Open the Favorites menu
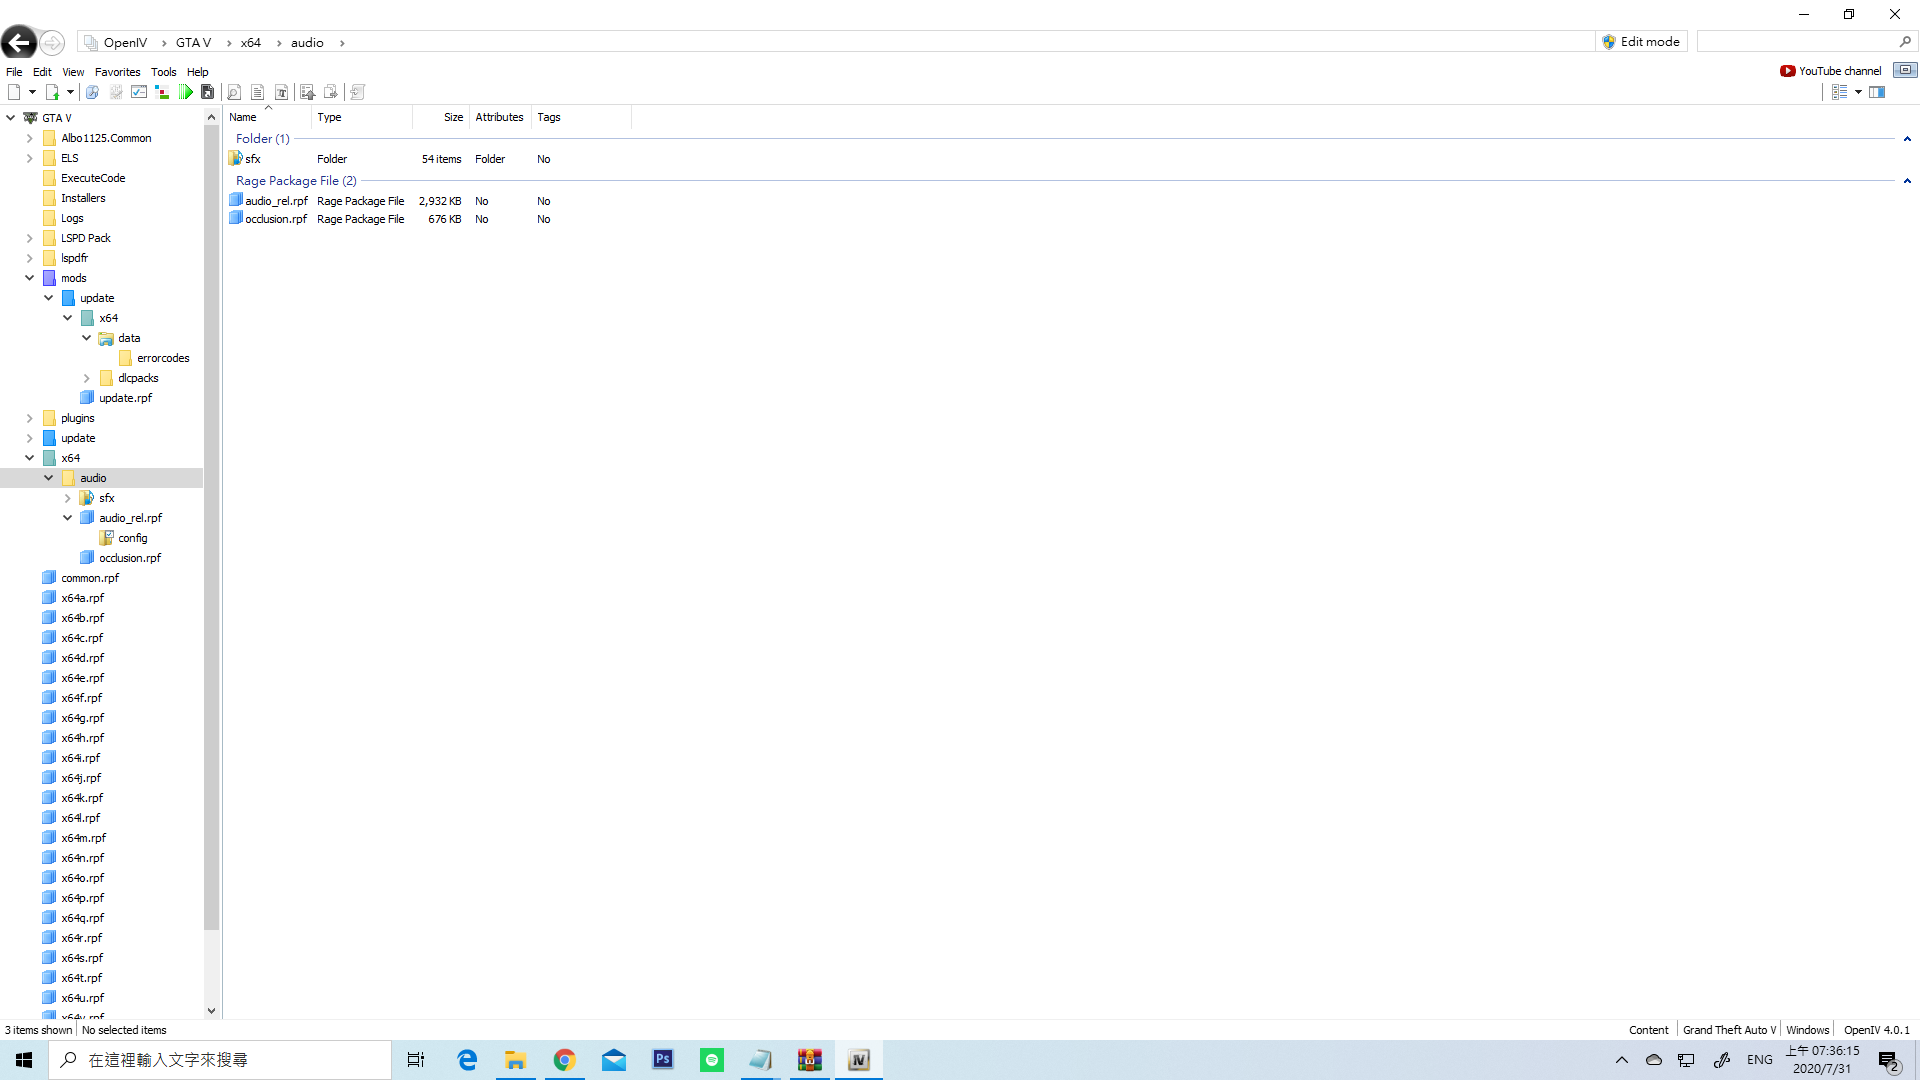 117,72
